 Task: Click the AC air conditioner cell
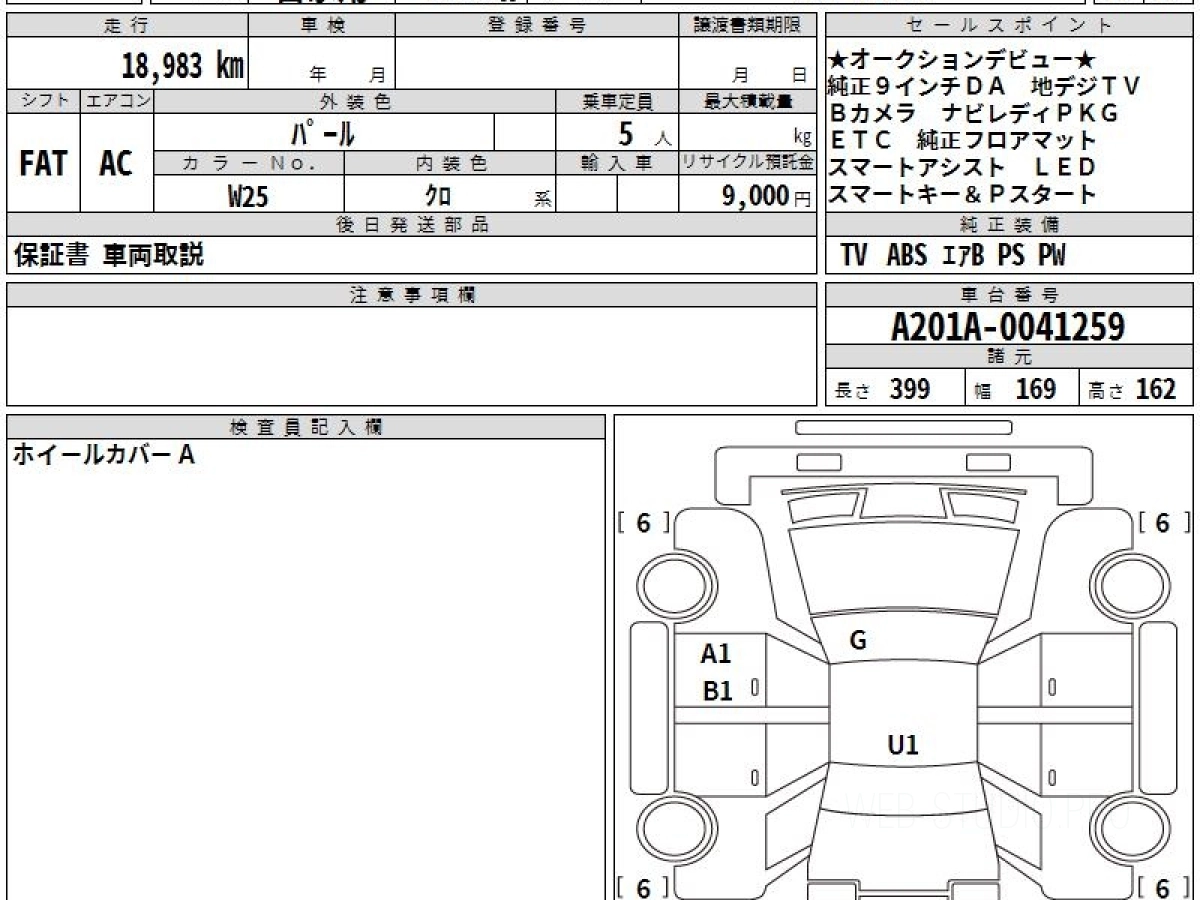116,164
